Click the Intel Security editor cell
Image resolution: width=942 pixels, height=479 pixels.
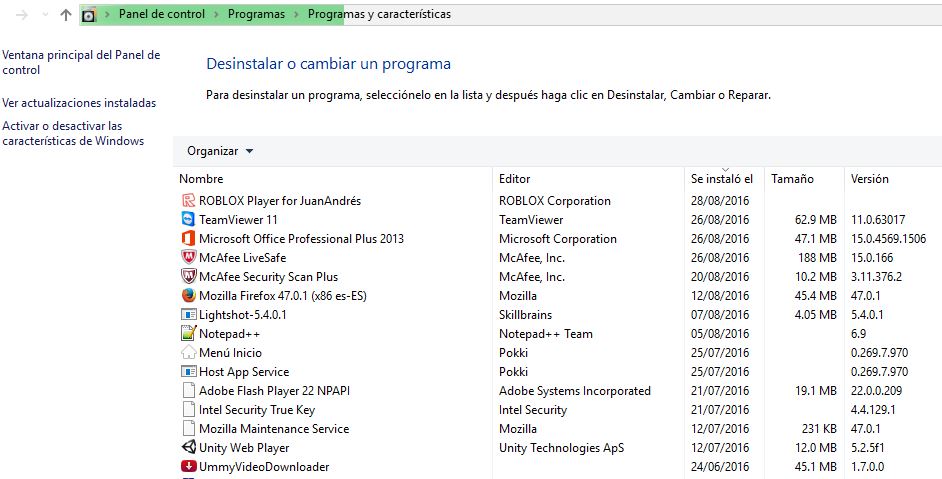pyautogui.click(x=532, y=410)
